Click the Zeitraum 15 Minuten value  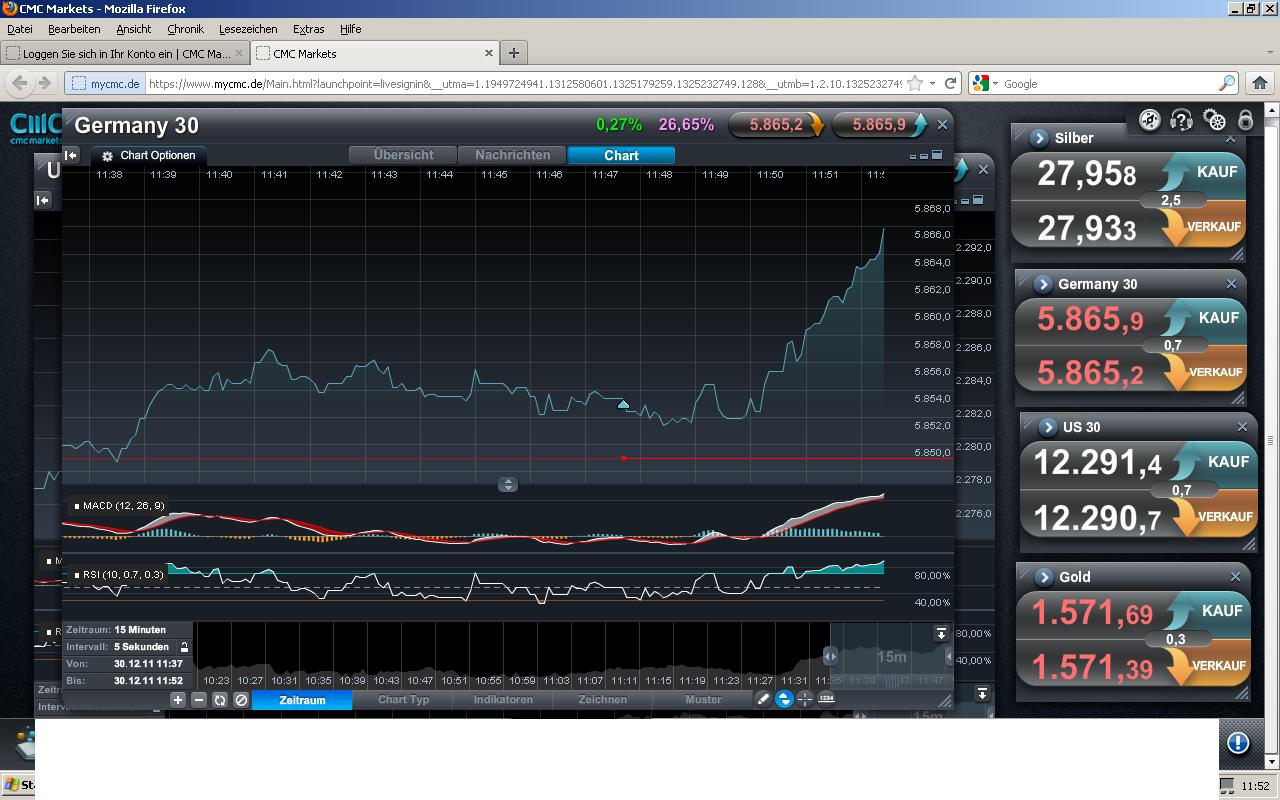[x=140, y=630]
